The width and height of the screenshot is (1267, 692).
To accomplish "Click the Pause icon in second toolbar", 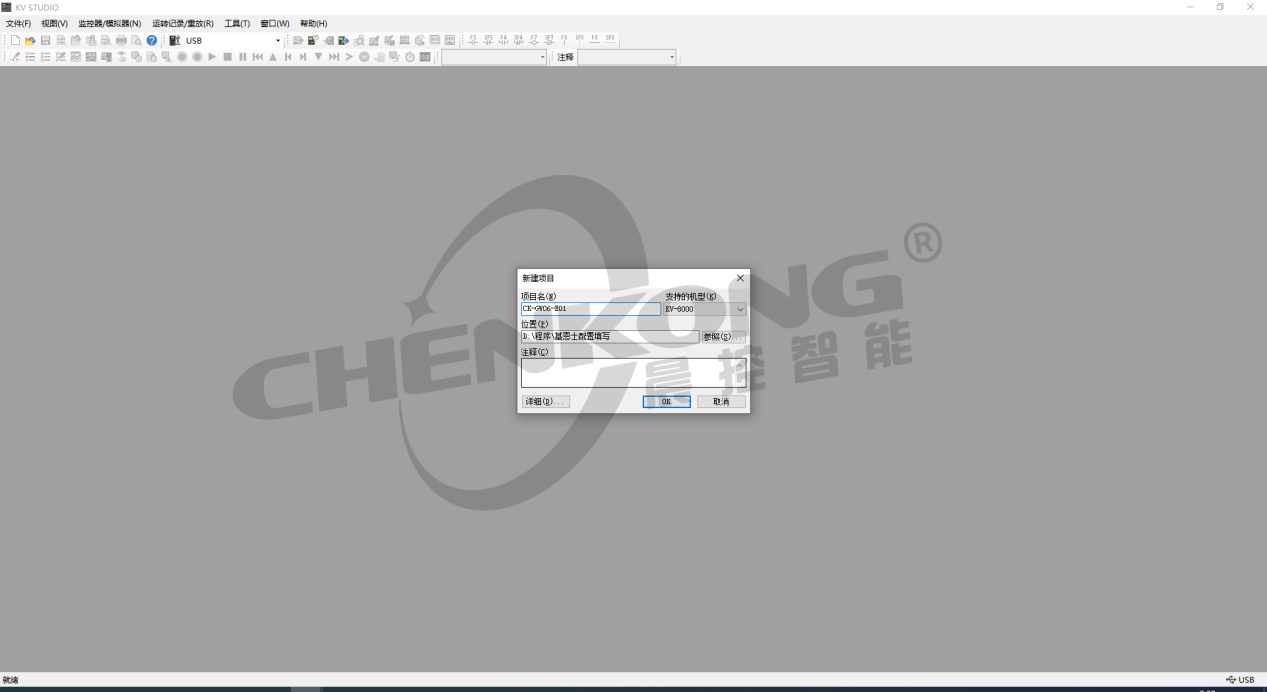I will coord(242,57).
